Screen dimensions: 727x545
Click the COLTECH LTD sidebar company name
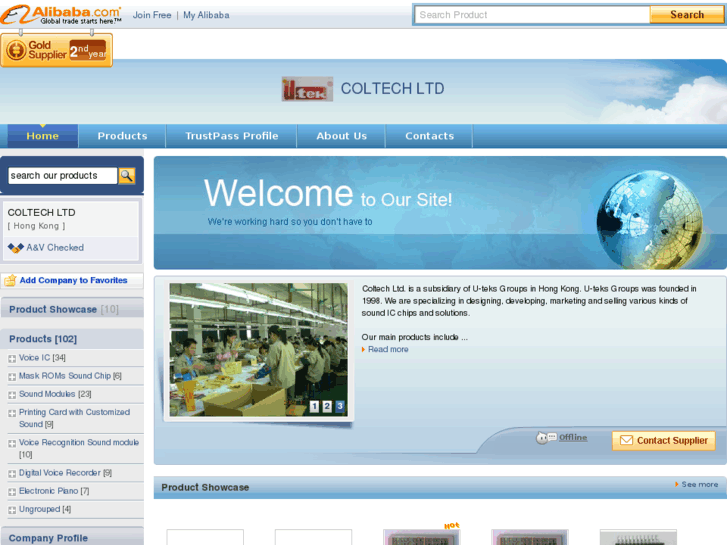click(x=41, y=212)
